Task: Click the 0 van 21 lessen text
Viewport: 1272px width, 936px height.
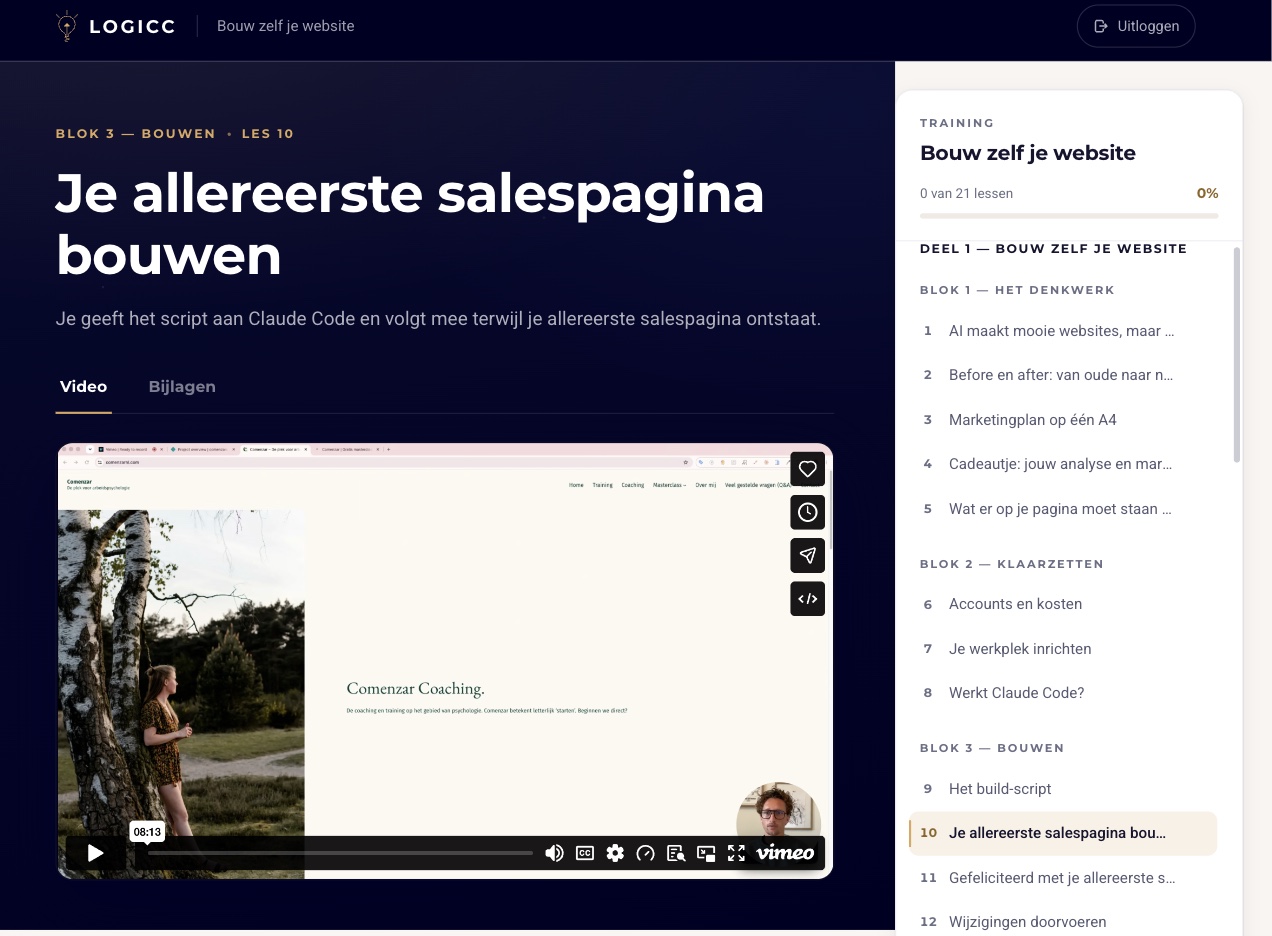Action: (x=966, y=194)
